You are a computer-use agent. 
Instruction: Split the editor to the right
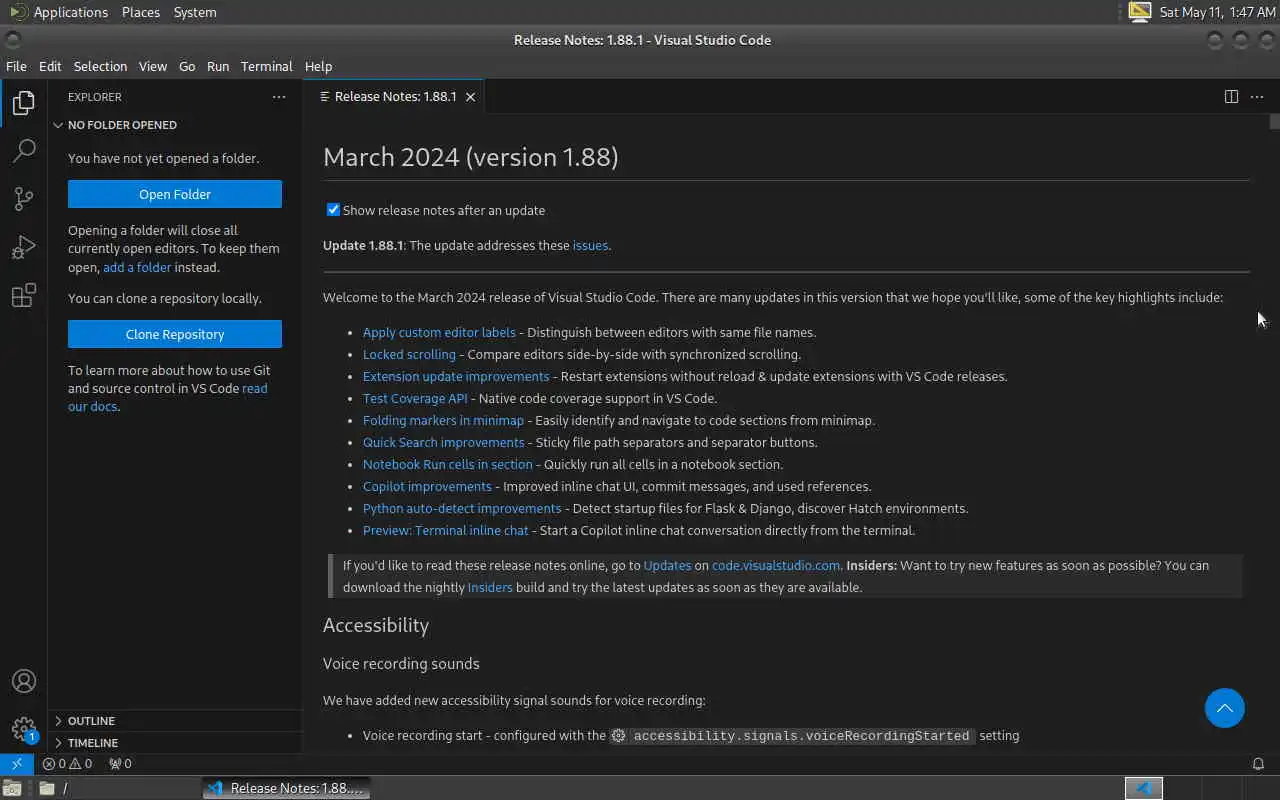point(1231,97)
